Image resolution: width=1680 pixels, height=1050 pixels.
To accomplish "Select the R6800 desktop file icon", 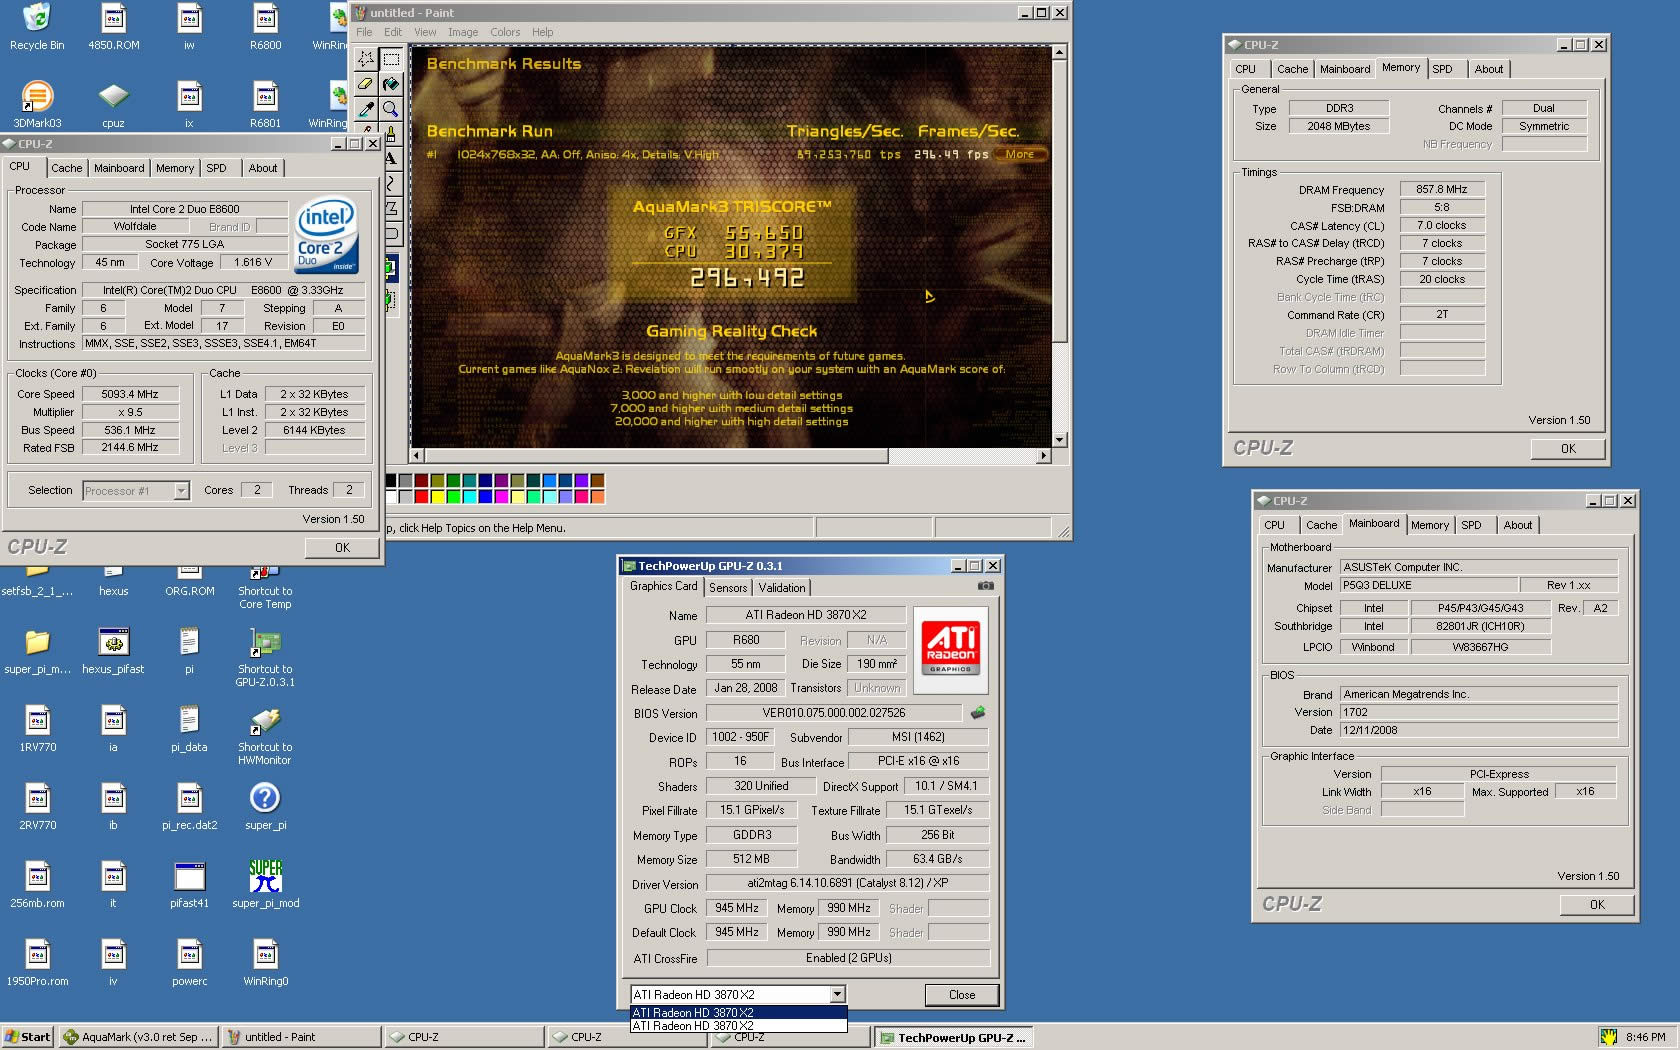I will point(265,27).
